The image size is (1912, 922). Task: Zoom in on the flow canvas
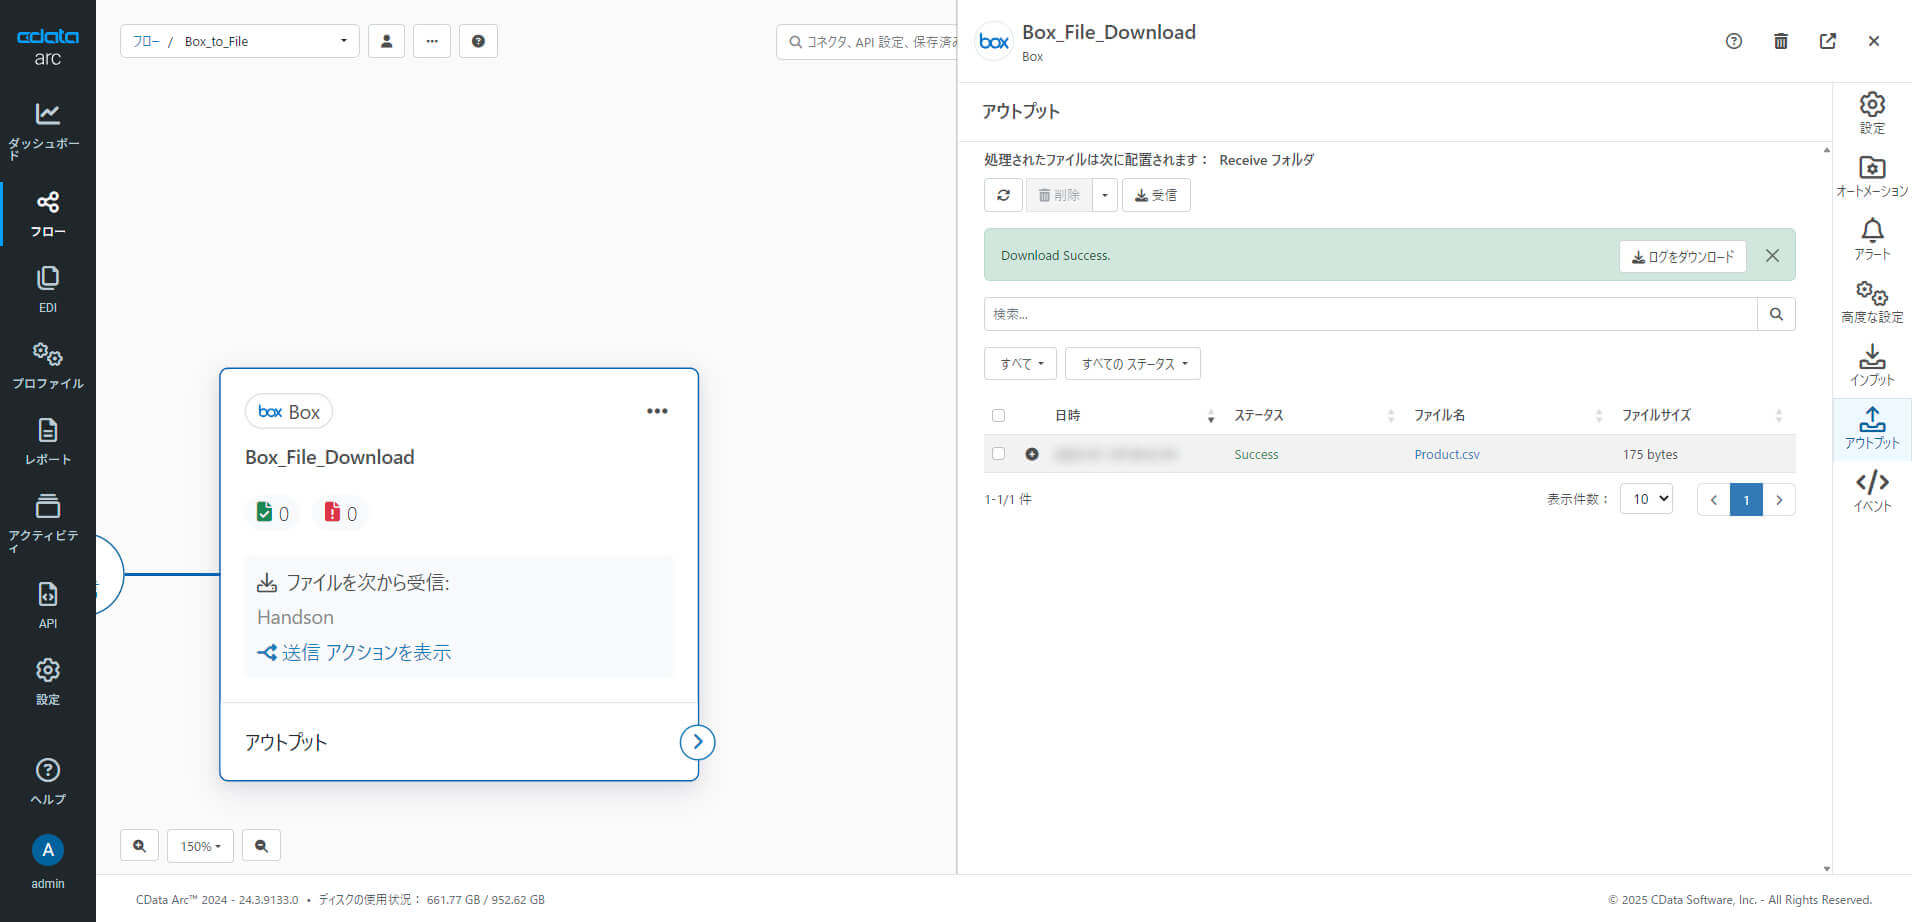click(x=139, y=846)
